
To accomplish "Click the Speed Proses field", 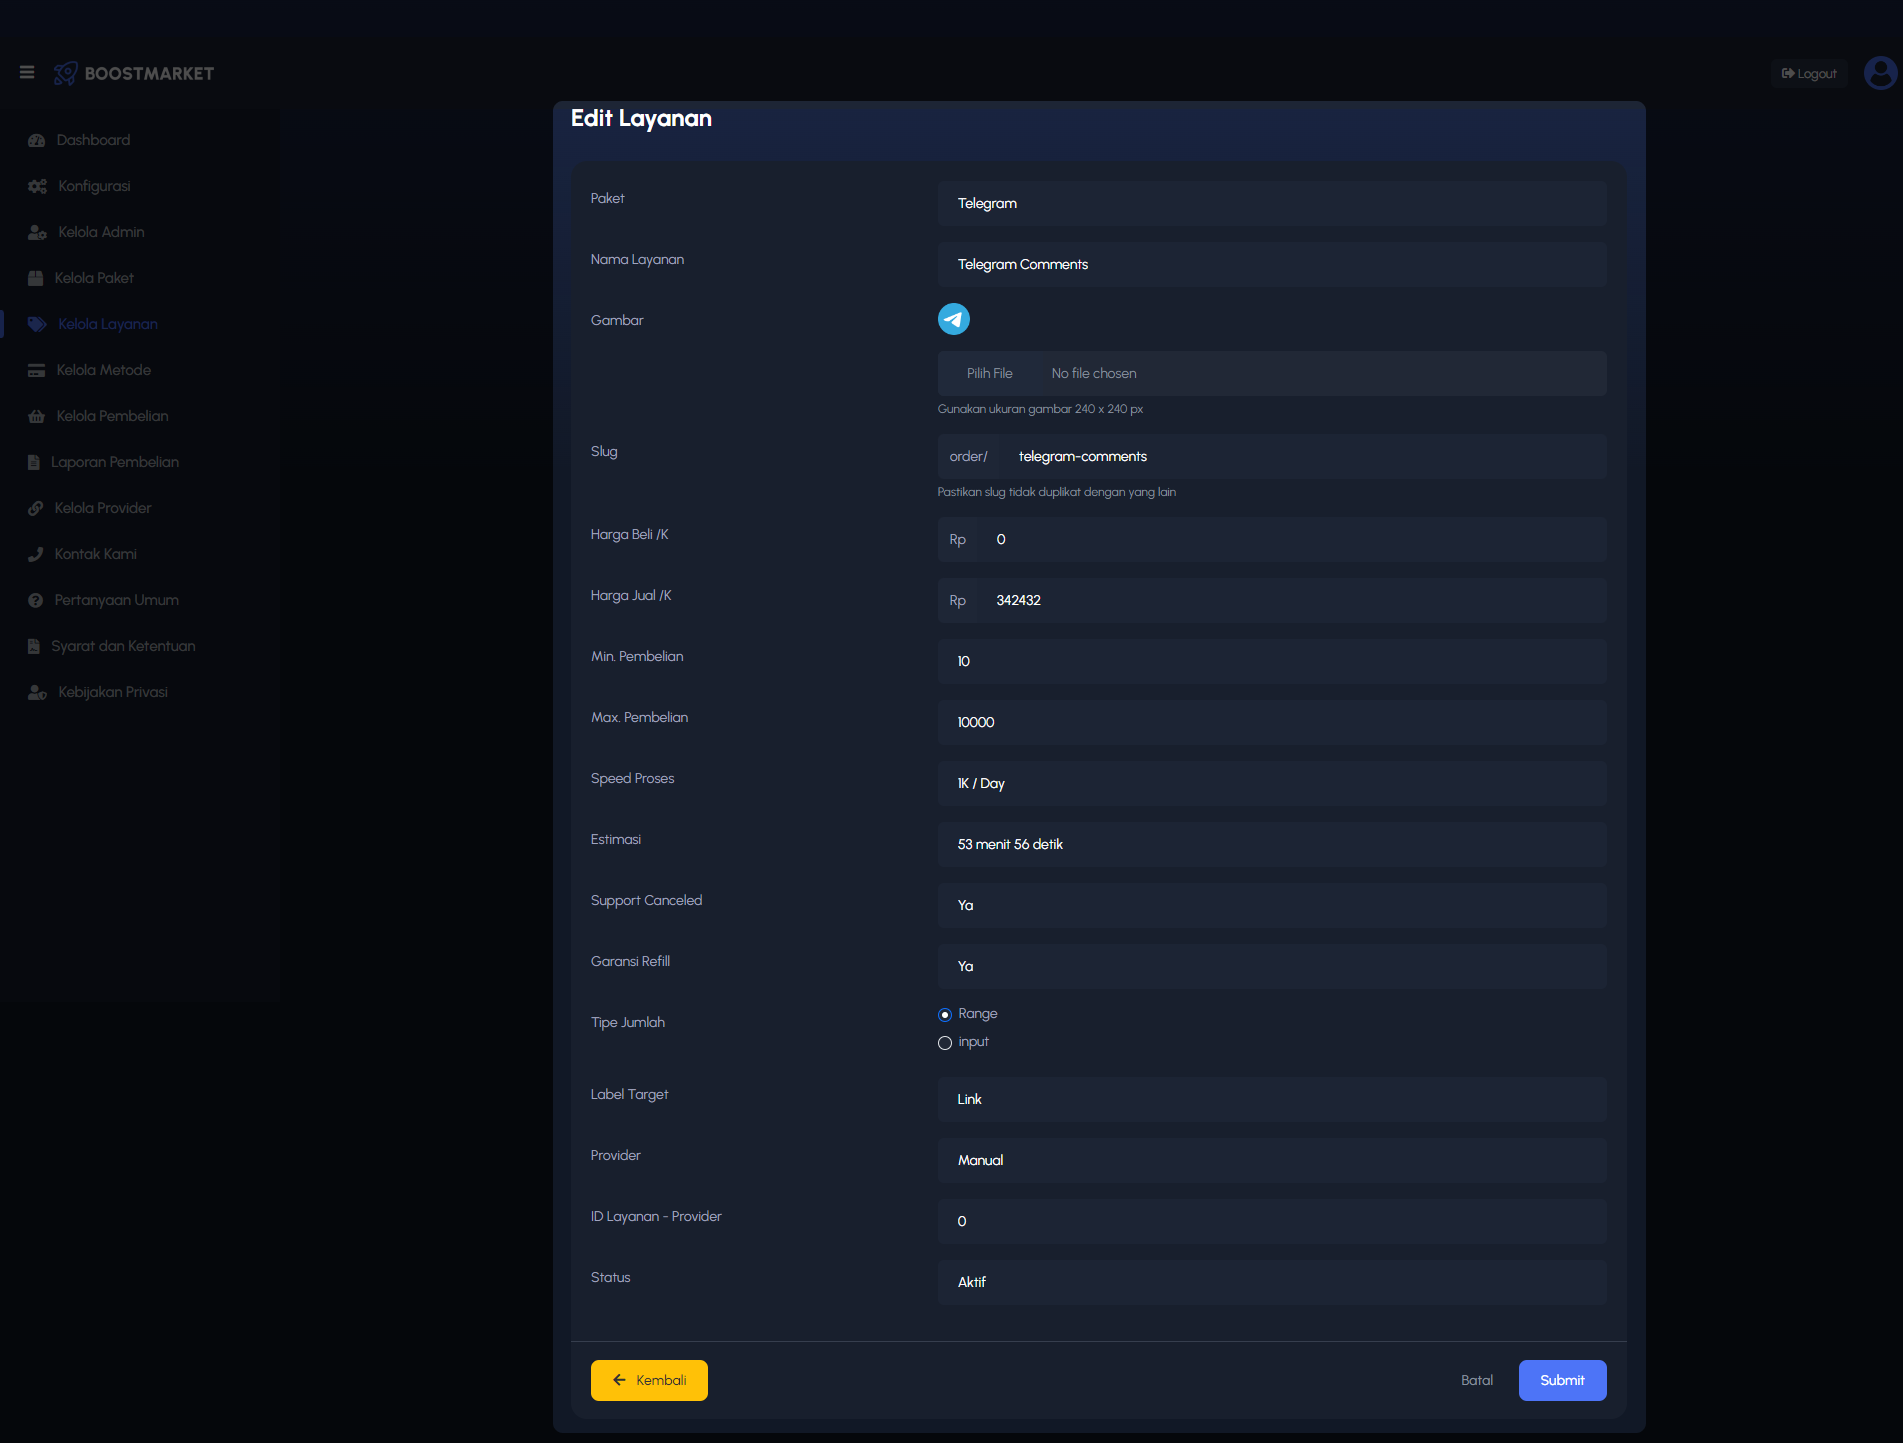I will 1272,783.
